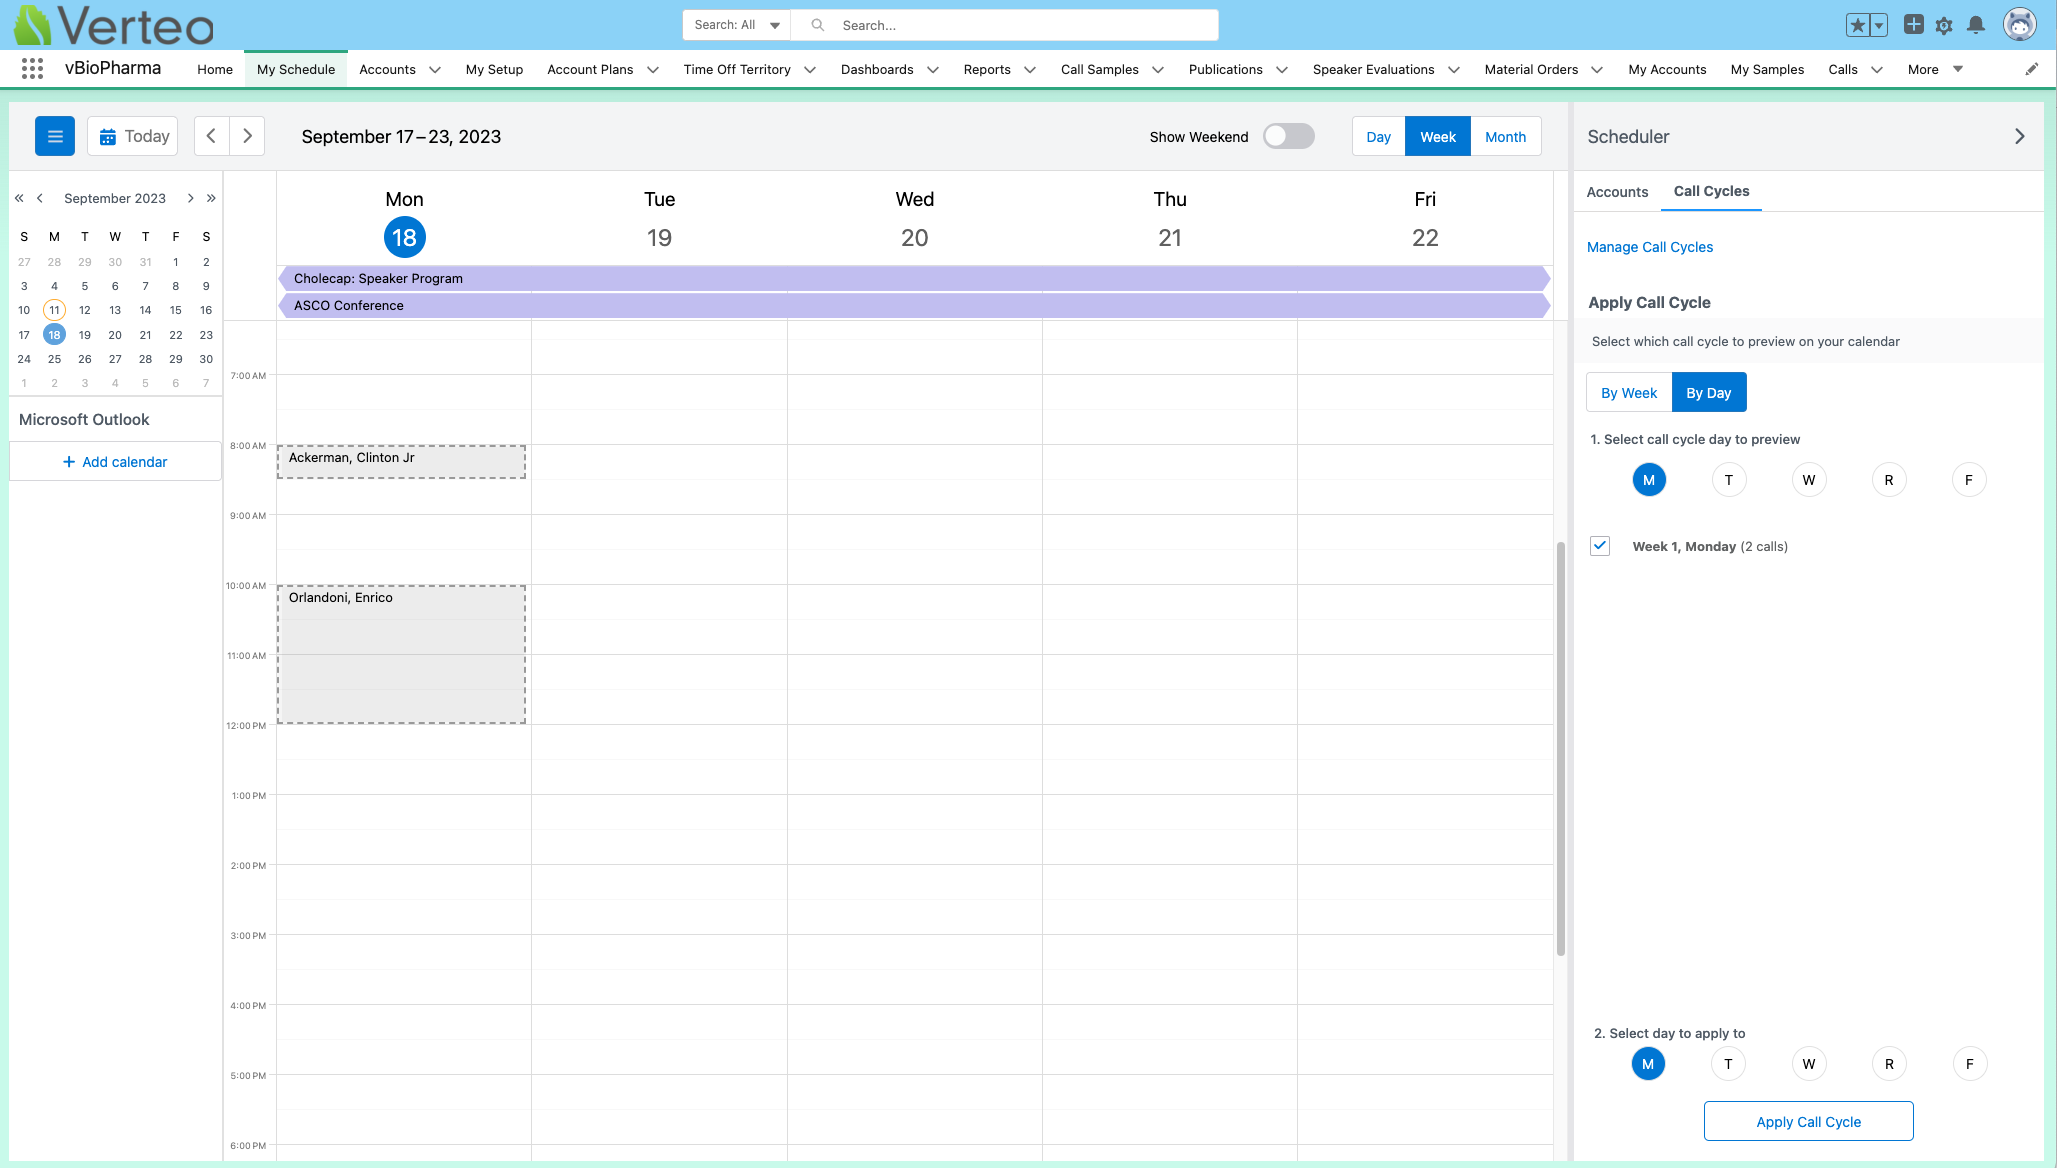Image resolution: width=2057 pixels, height=1168 pixels.
Task: Open the user avatar profile menu
Action: [x=2019, y=25]
